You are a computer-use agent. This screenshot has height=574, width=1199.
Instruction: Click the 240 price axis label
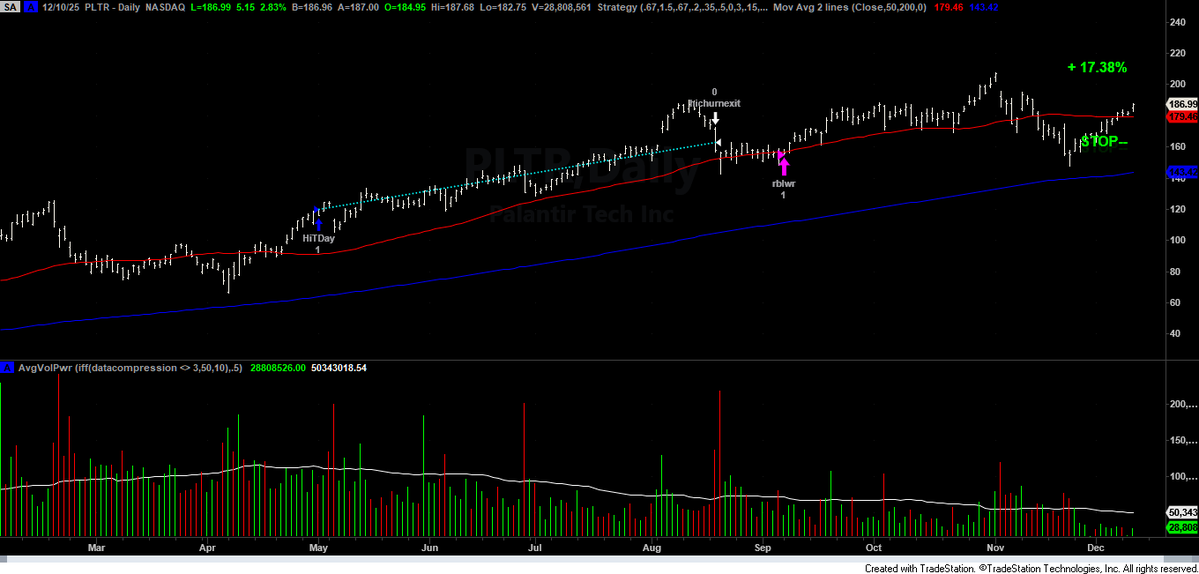(x=1179, y=22)
